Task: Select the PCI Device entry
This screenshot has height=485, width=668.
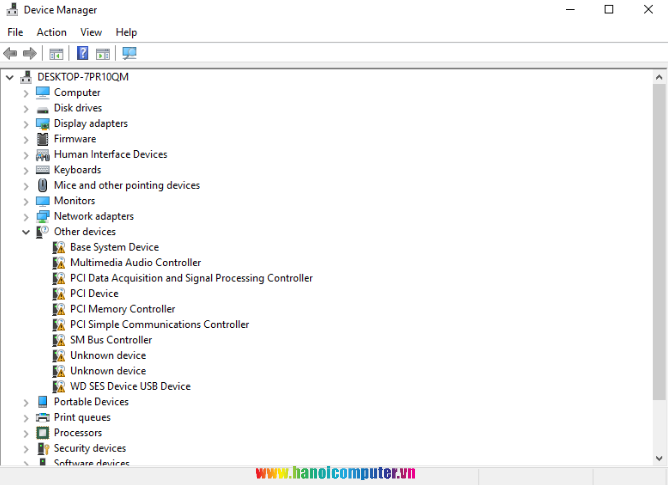Action: point(94,294)
